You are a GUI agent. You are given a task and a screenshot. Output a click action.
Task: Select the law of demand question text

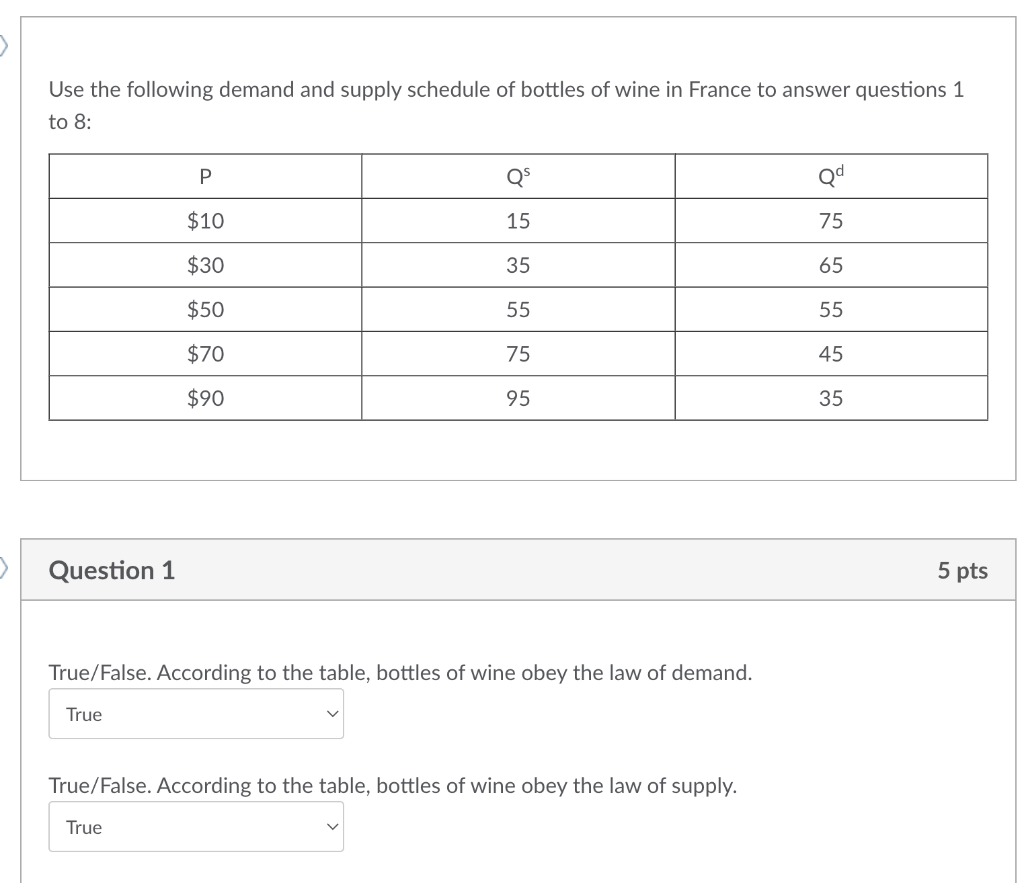[x=398, y=673]
